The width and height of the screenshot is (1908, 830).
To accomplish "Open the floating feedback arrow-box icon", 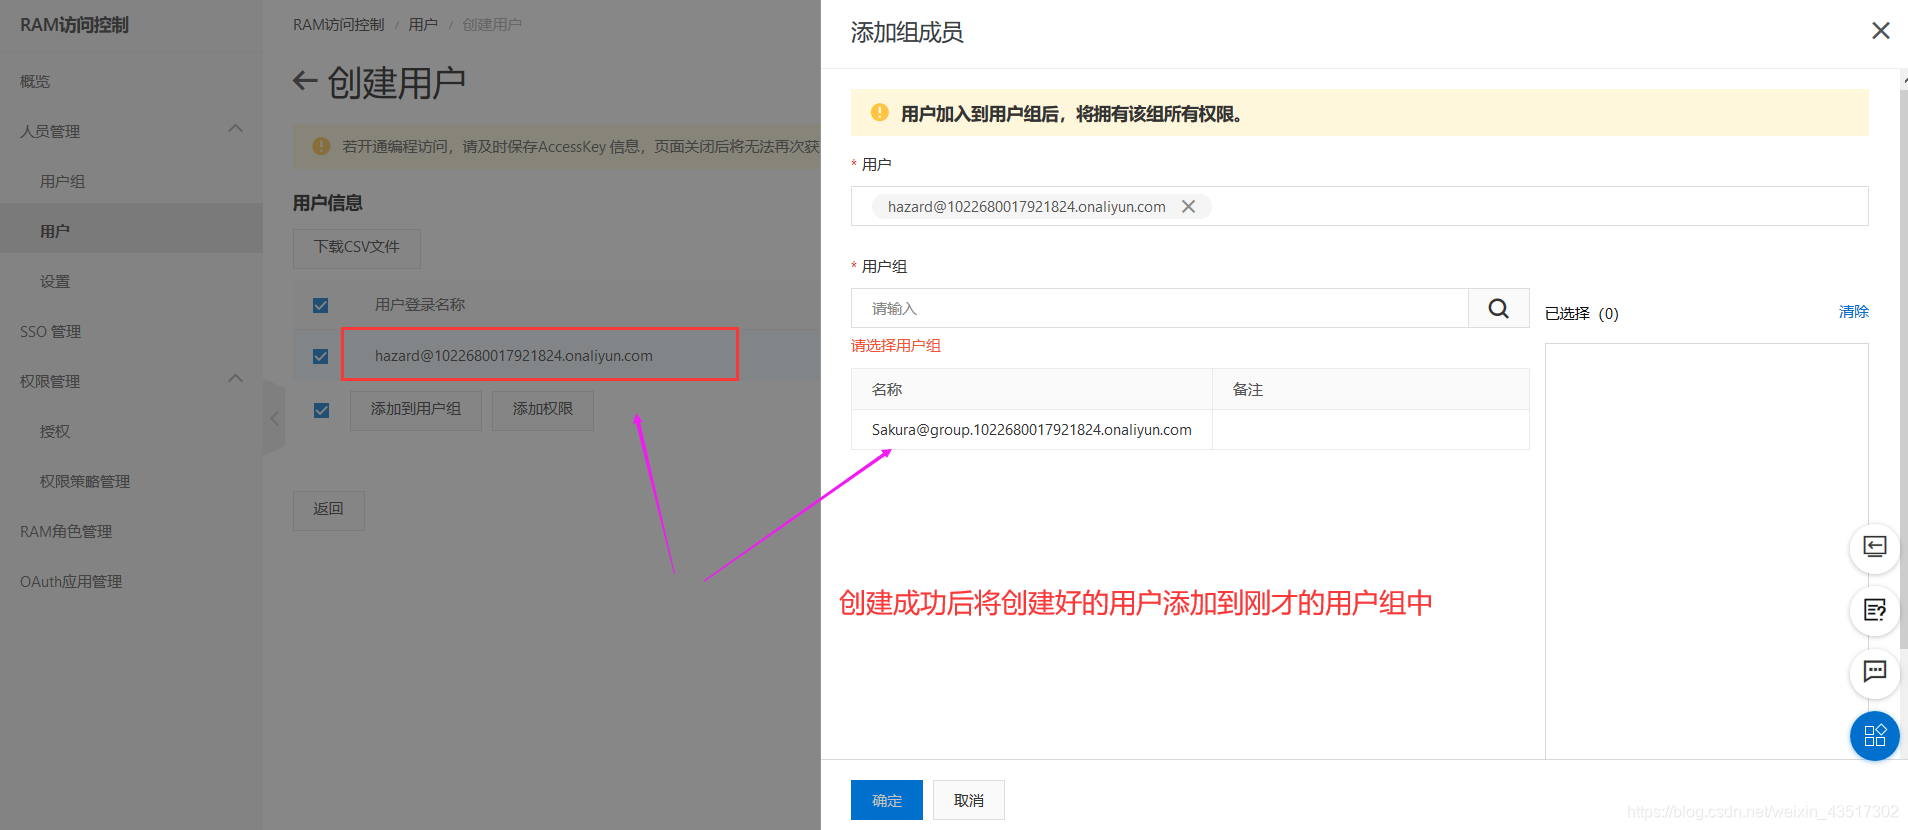I will [x=1874, y=548].
